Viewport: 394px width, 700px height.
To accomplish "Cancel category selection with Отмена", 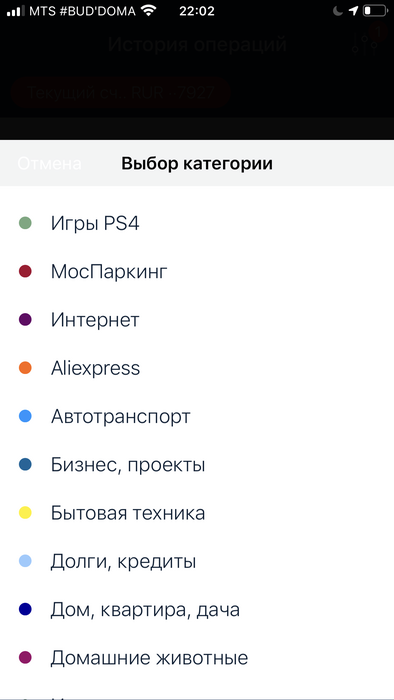I will pos(50,163).
